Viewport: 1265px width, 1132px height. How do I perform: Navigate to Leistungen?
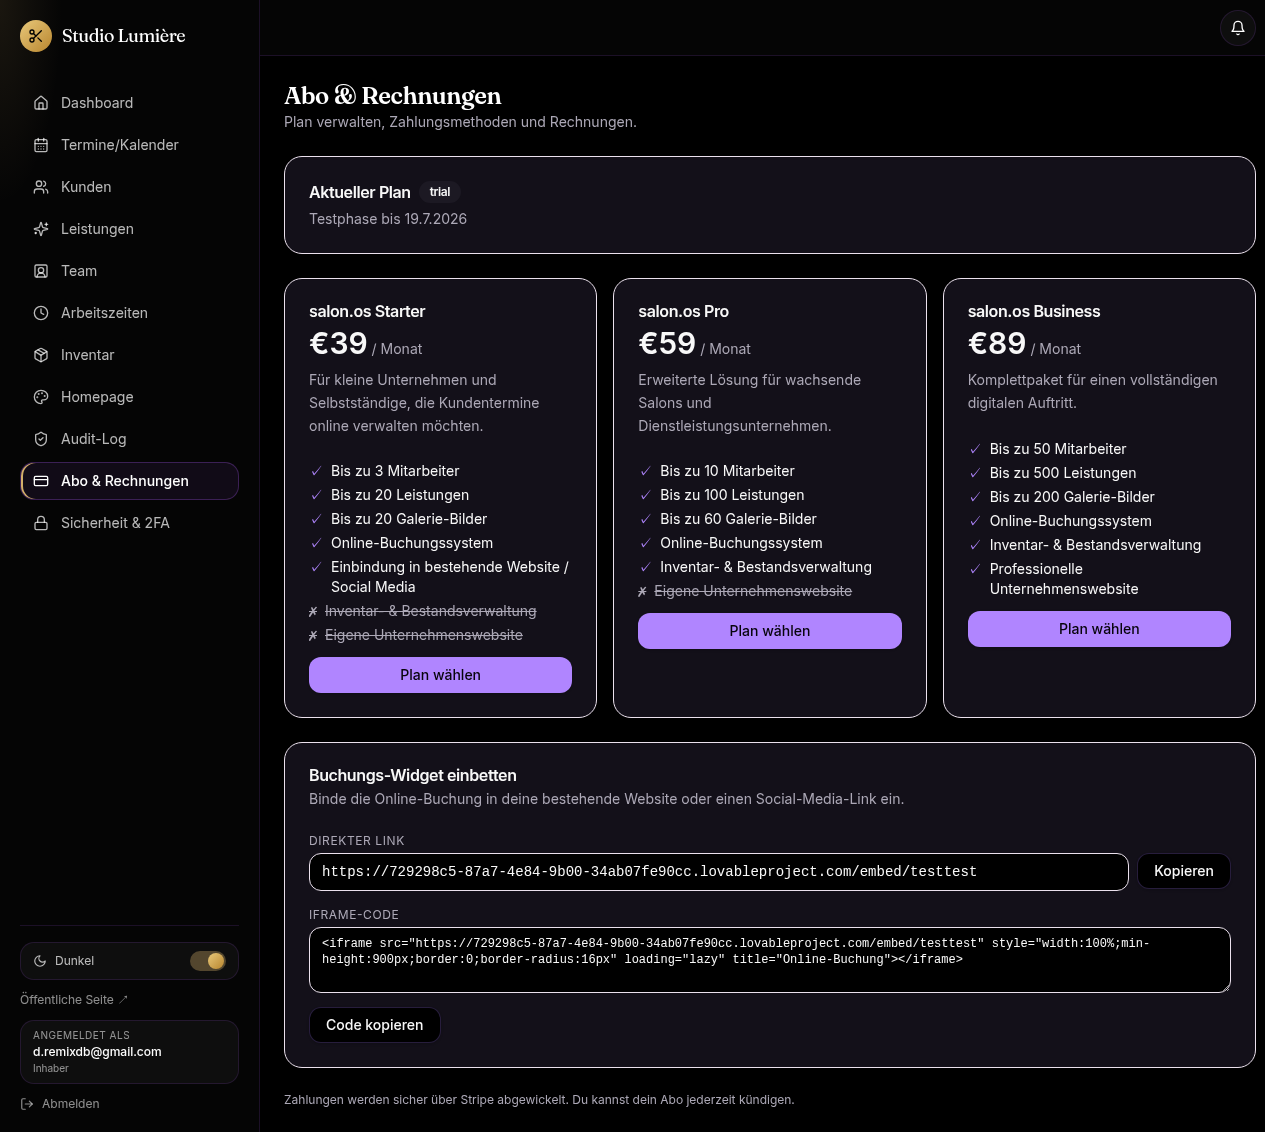[129, 229]
